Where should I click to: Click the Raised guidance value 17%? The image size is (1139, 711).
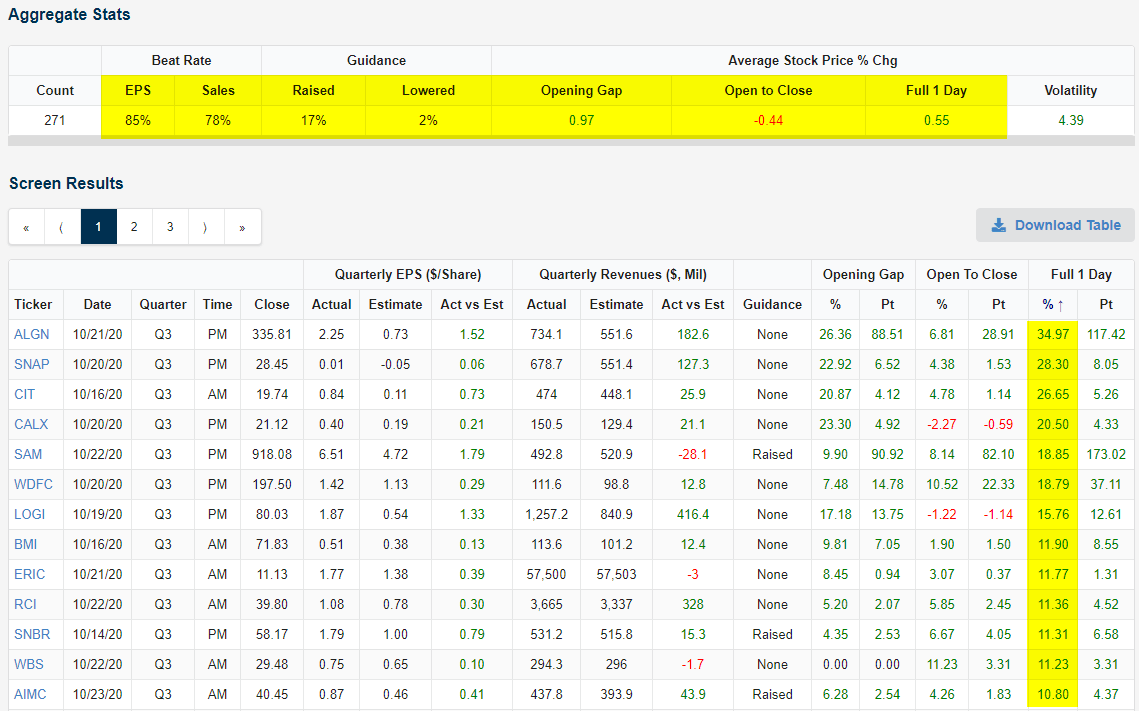pos(313,121)
